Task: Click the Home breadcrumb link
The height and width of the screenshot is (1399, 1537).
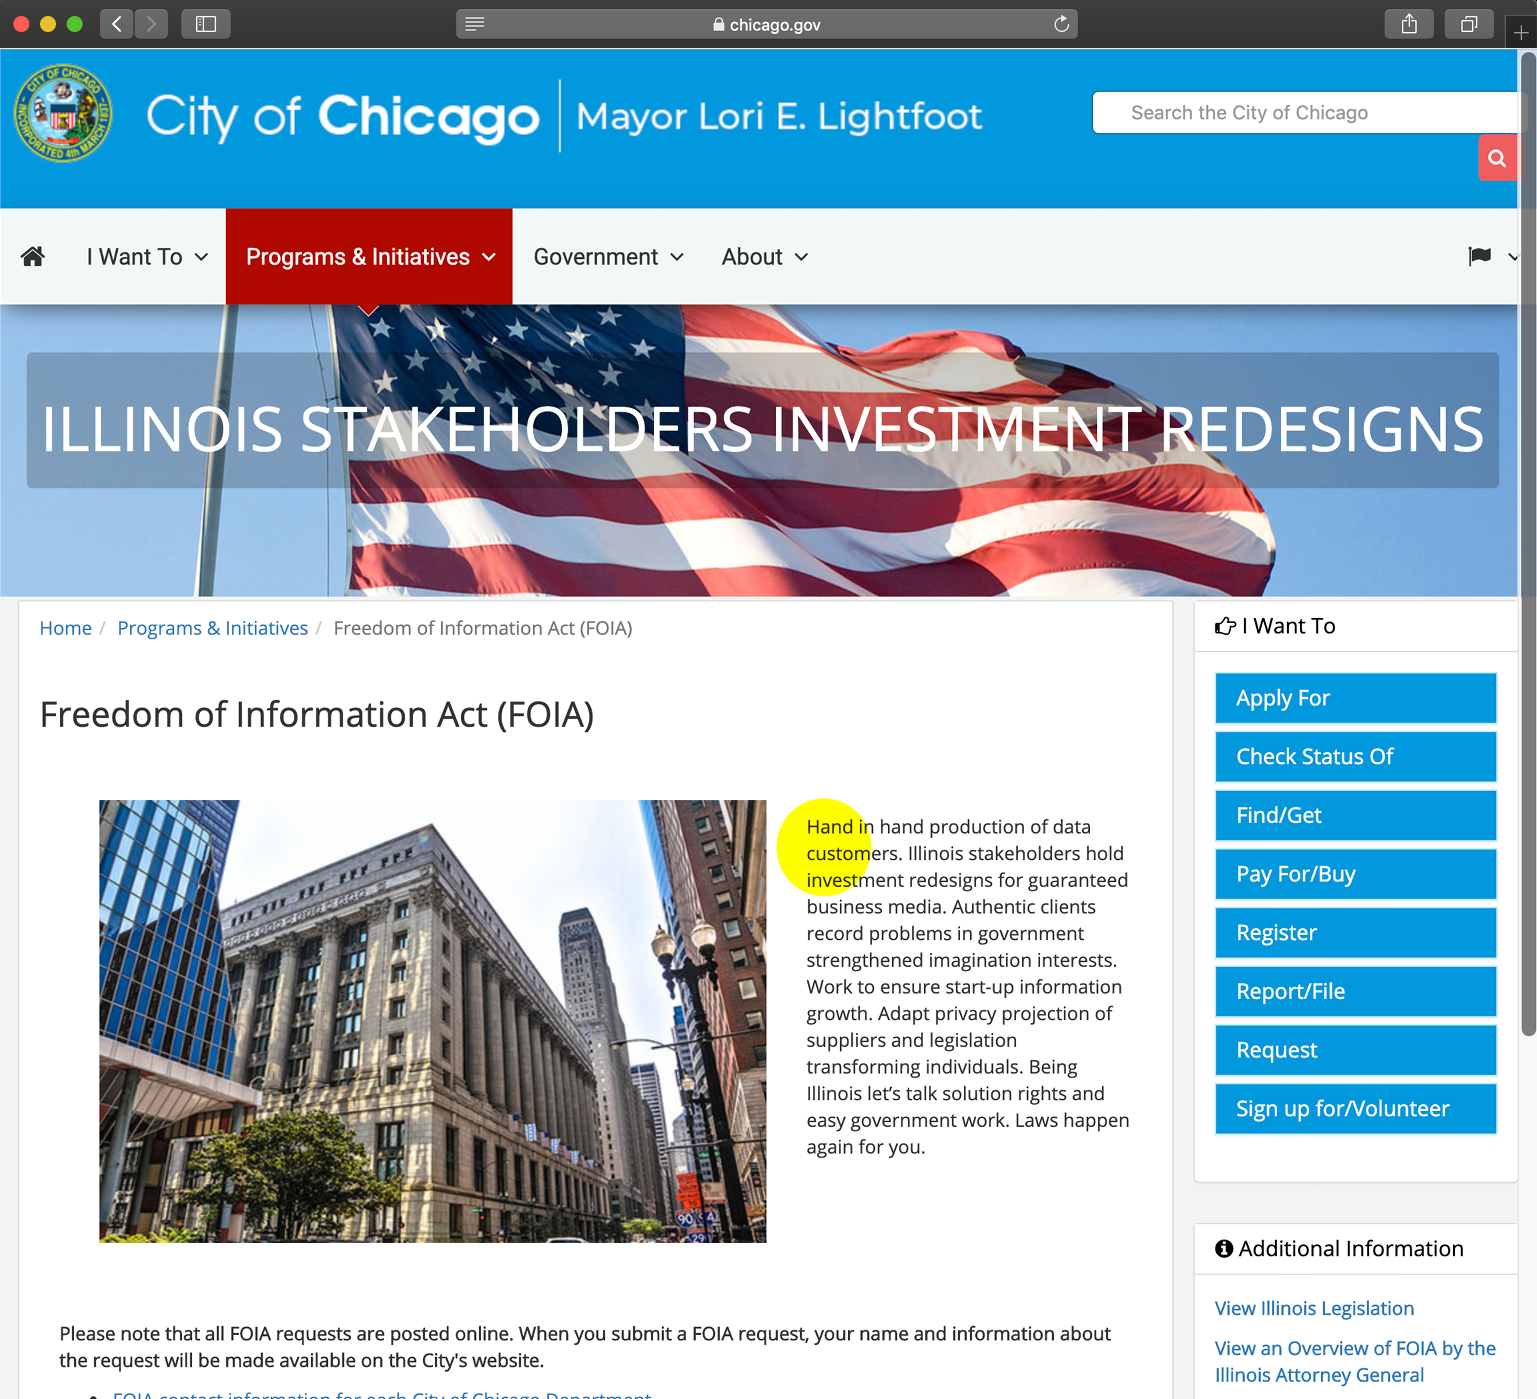Action: (66, 628)
